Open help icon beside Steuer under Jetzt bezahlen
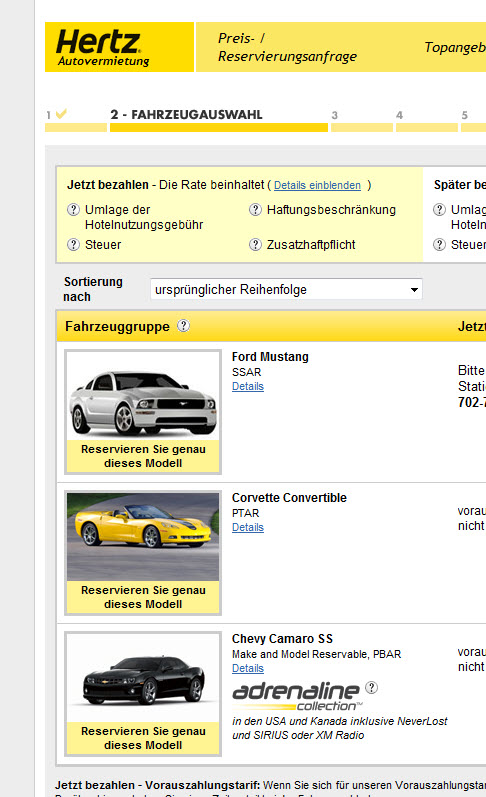Viewport: 486px width, 797px height. (73, 244)
